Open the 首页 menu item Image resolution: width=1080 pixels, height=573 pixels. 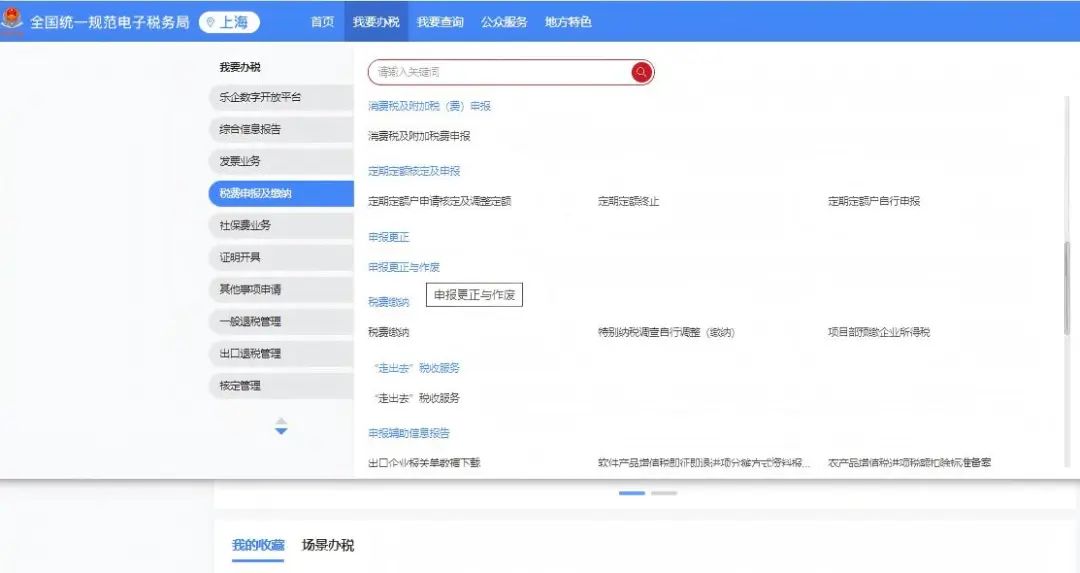[x=322, y=22]
